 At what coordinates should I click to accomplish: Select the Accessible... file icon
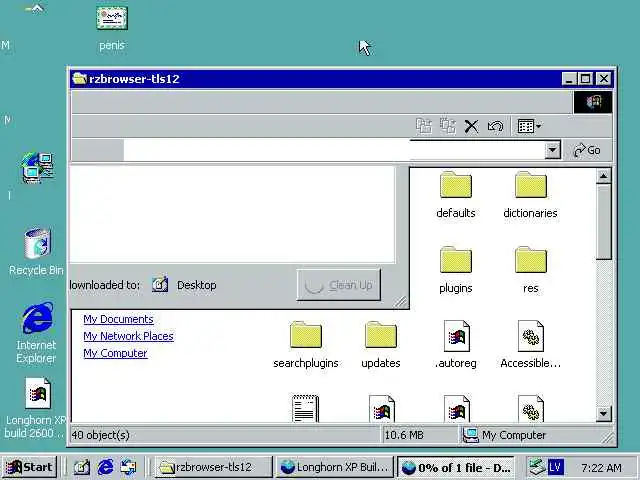pyautogui.click(x=531, y=336)
